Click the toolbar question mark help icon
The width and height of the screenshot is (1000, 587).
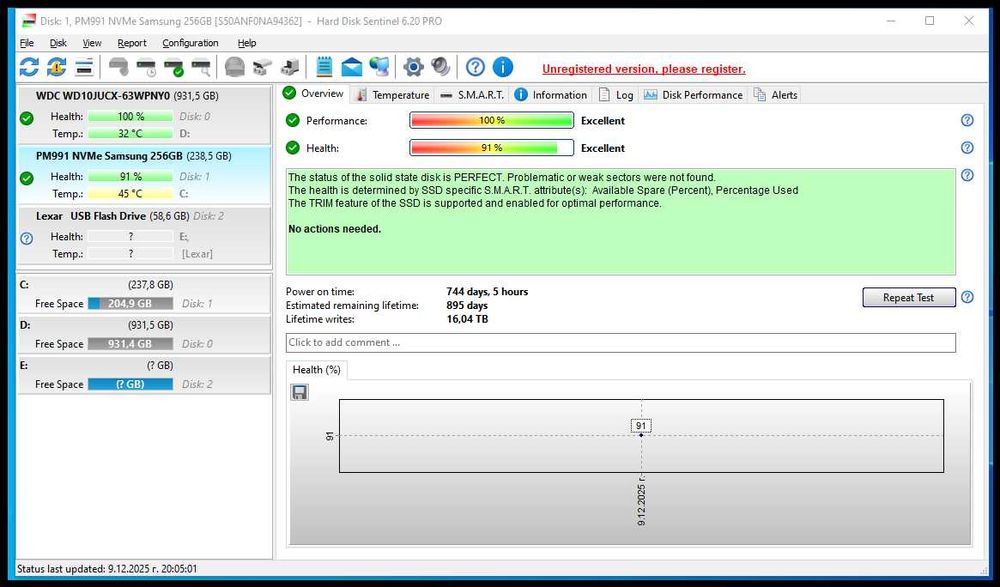tap(475, 67)
